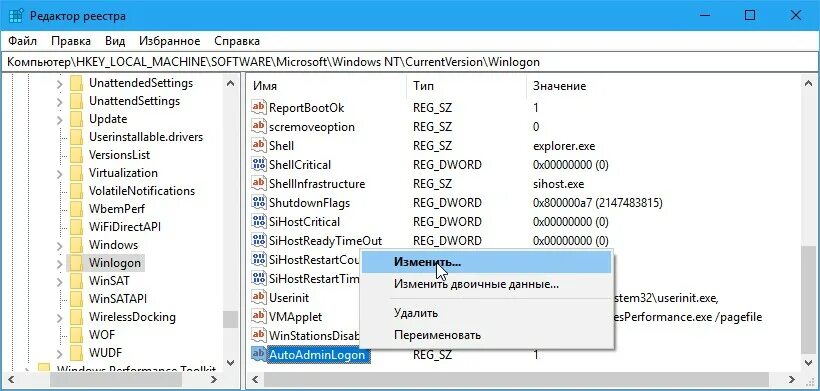Click the SiHostReadyTimeOut DWORD value icon
Screen dimensions: 820x391
coord(259,240)
